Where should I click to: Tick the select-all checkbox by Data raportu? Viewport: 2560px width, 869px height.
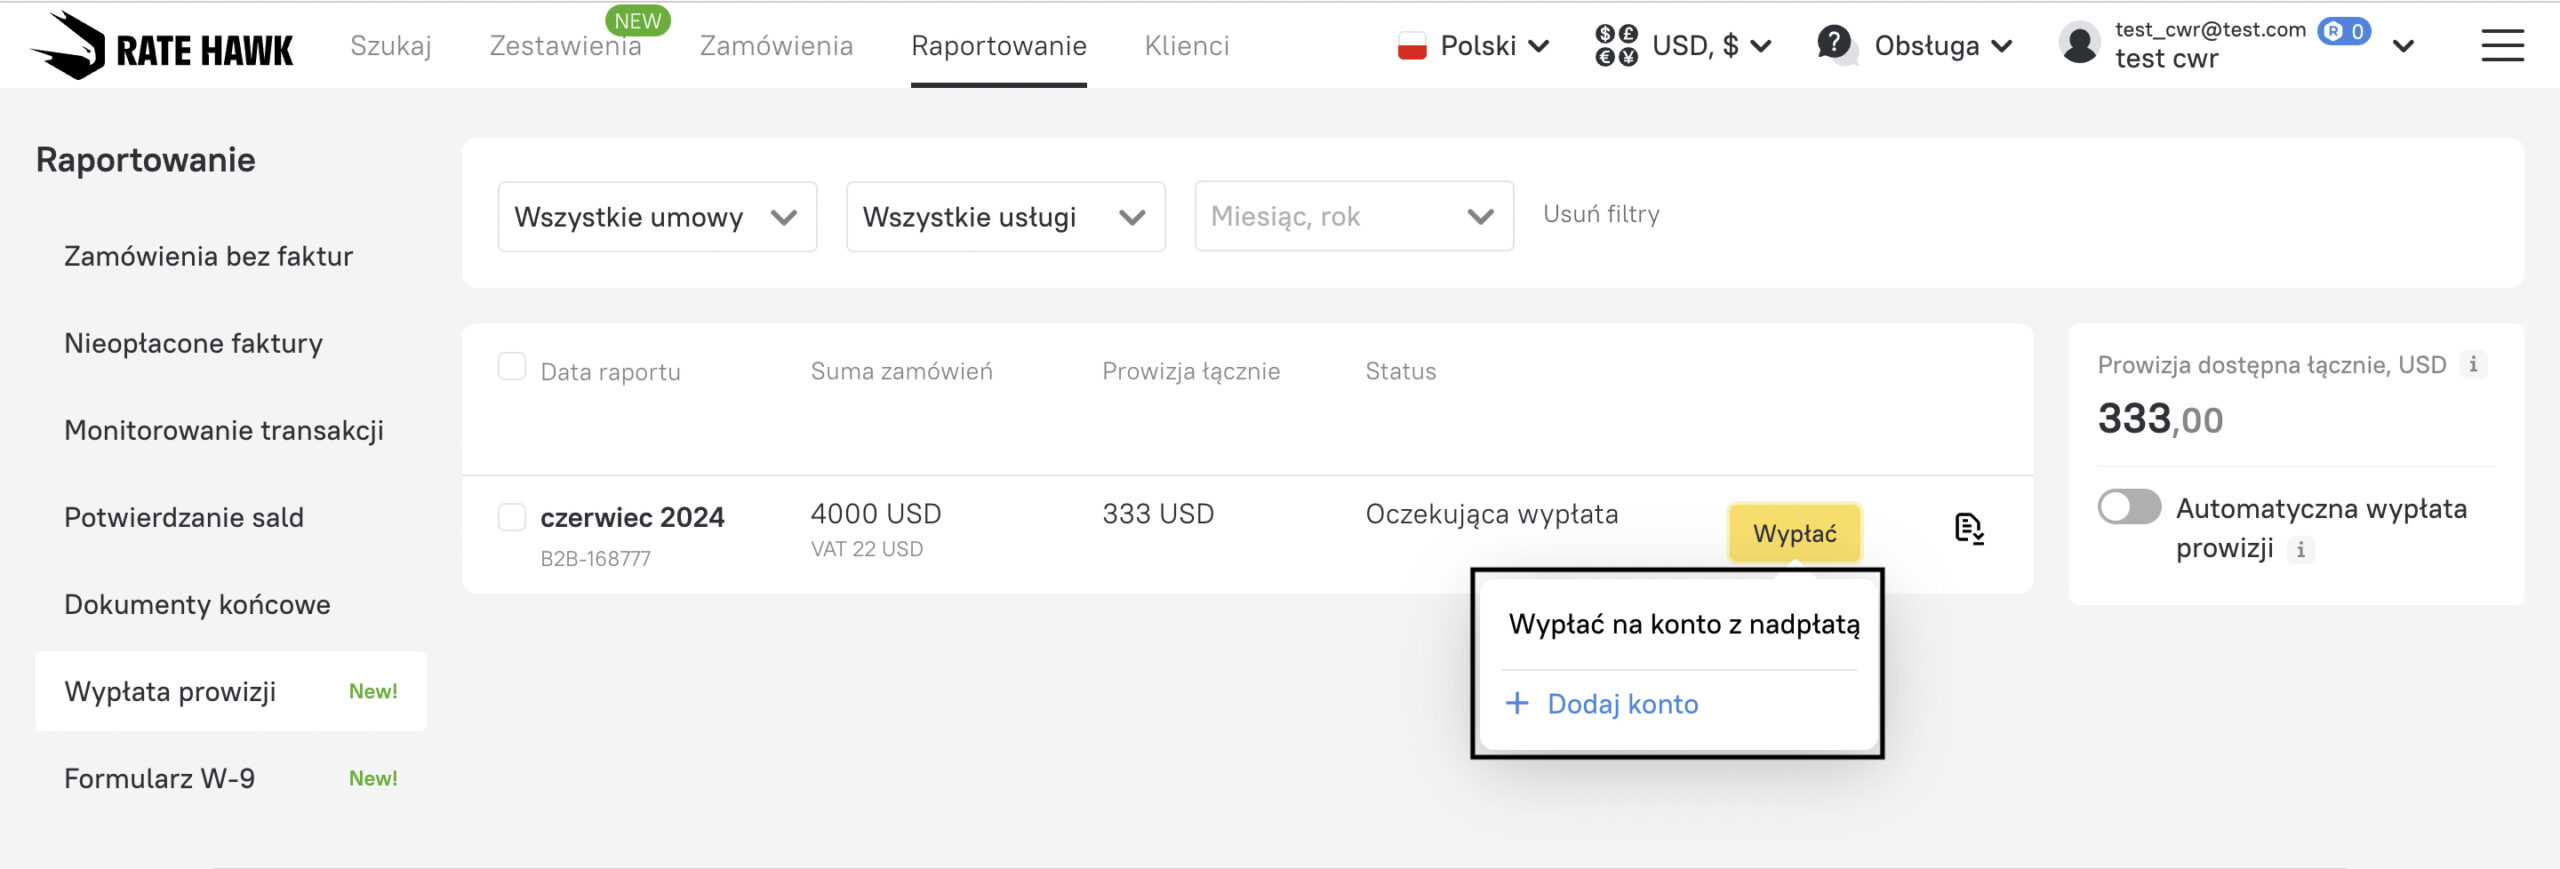(x=512, y=368)
